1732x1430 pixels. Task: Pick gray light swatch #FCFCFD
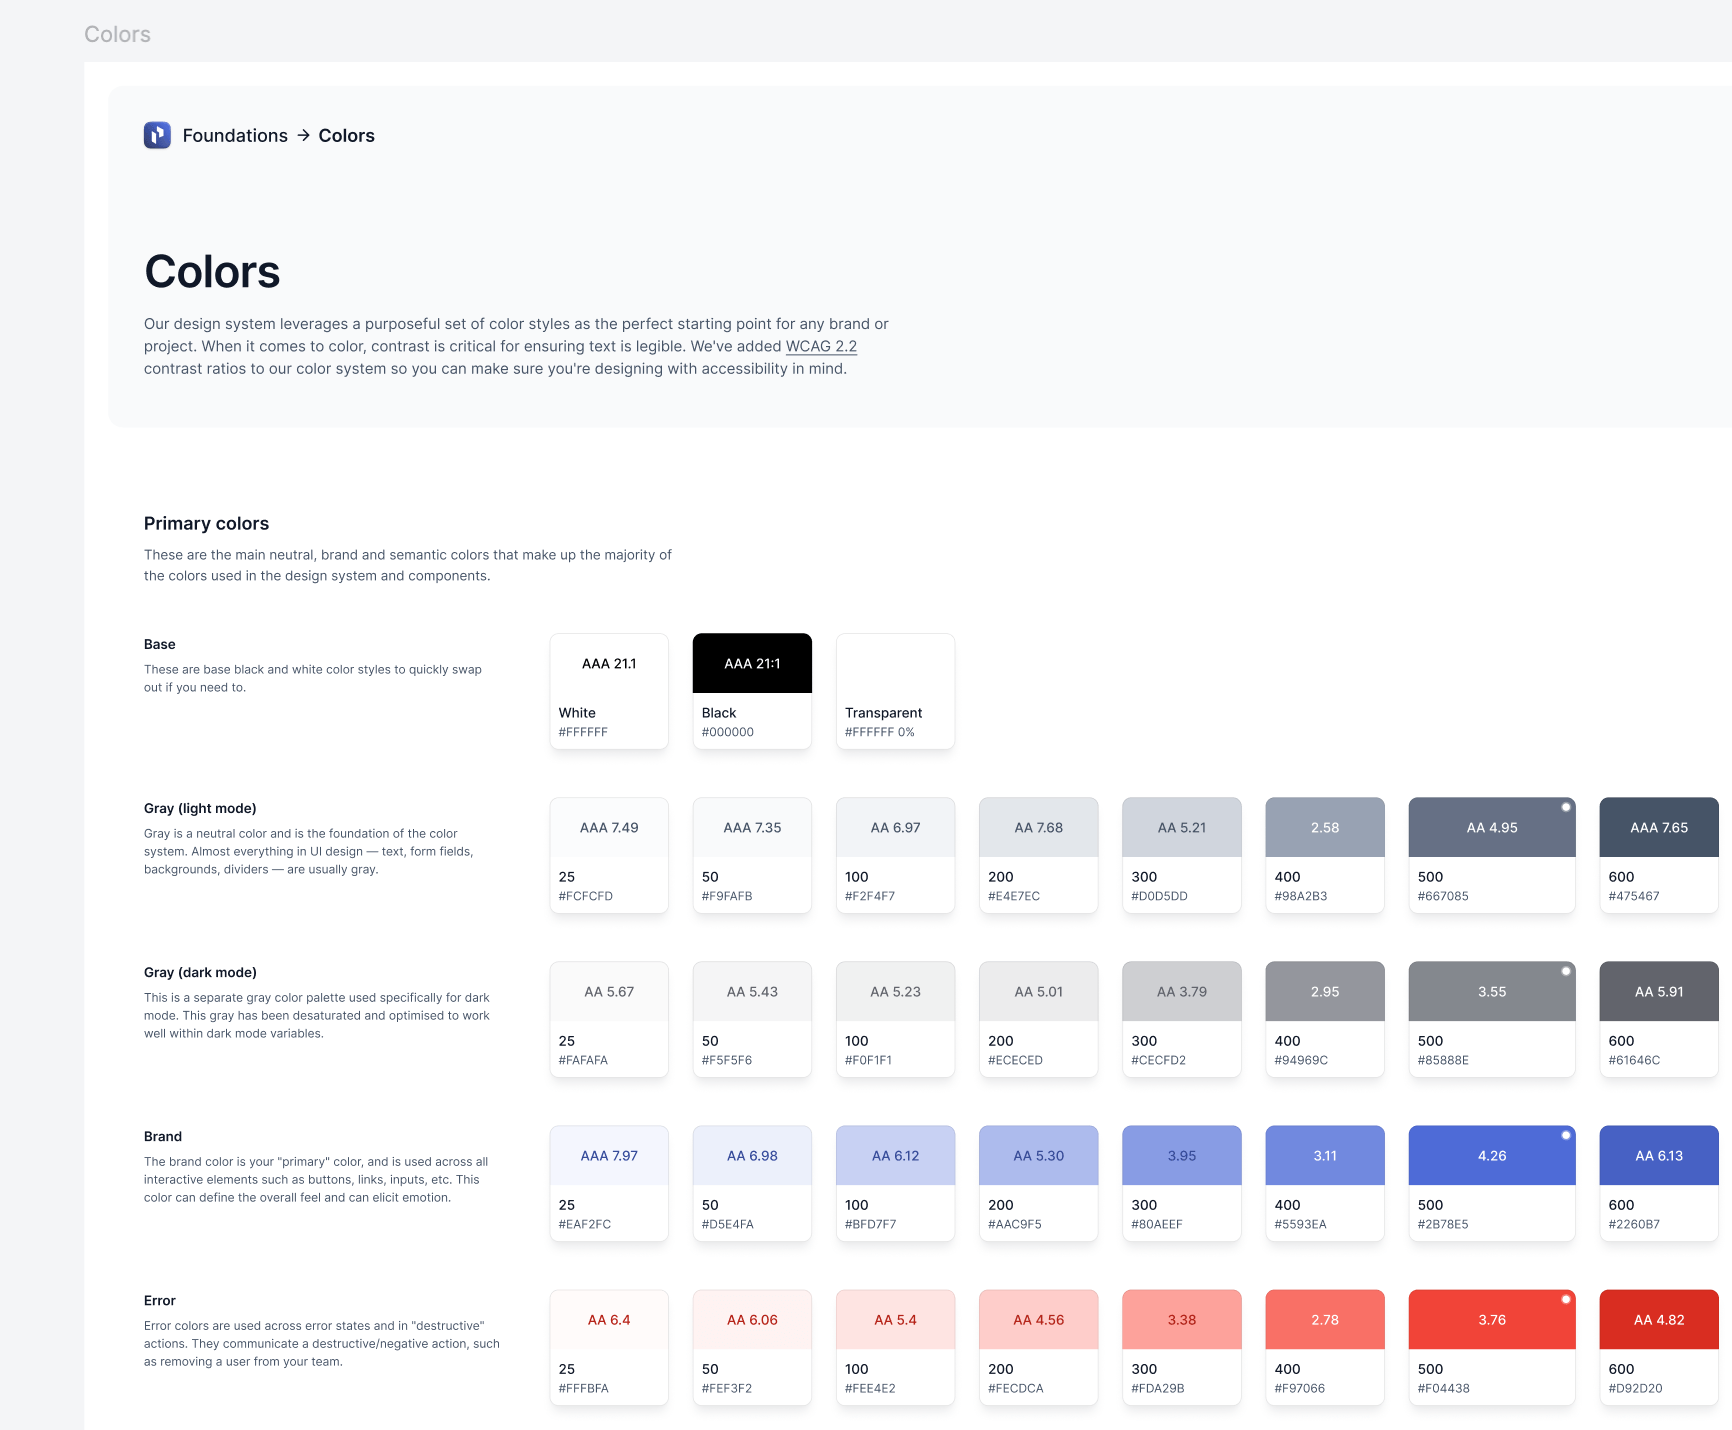coord(609,855)
